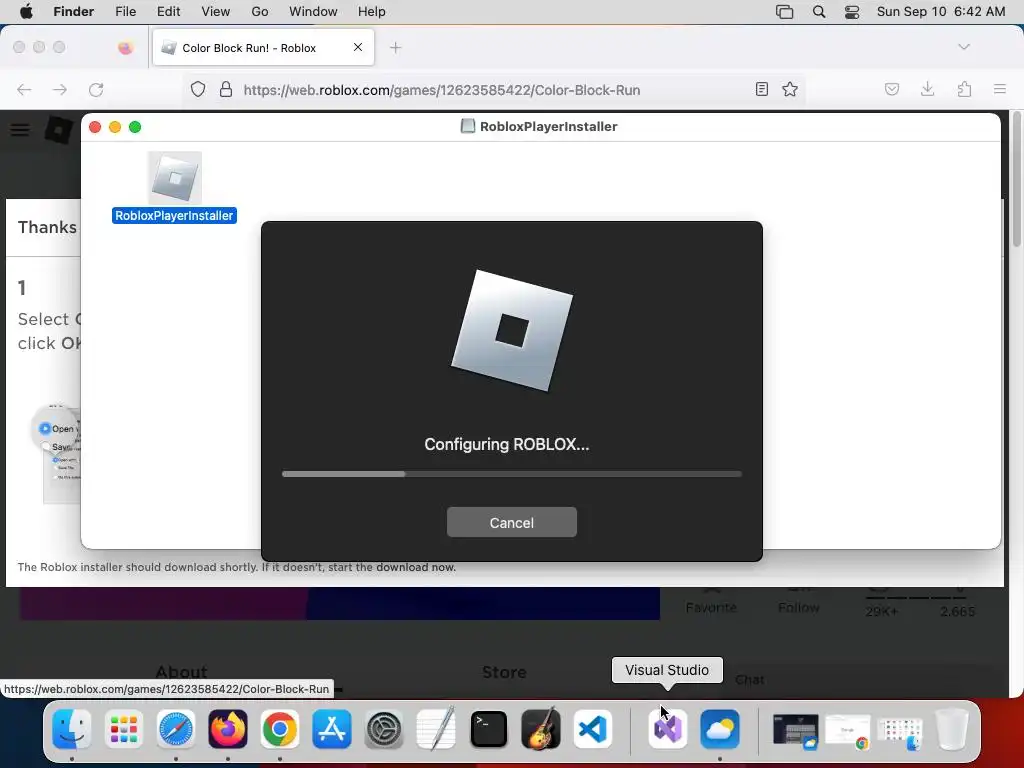Viewport: 1024px width, 768px height.
Task: Reload the Roblox page
Action: tap(96, 89)
